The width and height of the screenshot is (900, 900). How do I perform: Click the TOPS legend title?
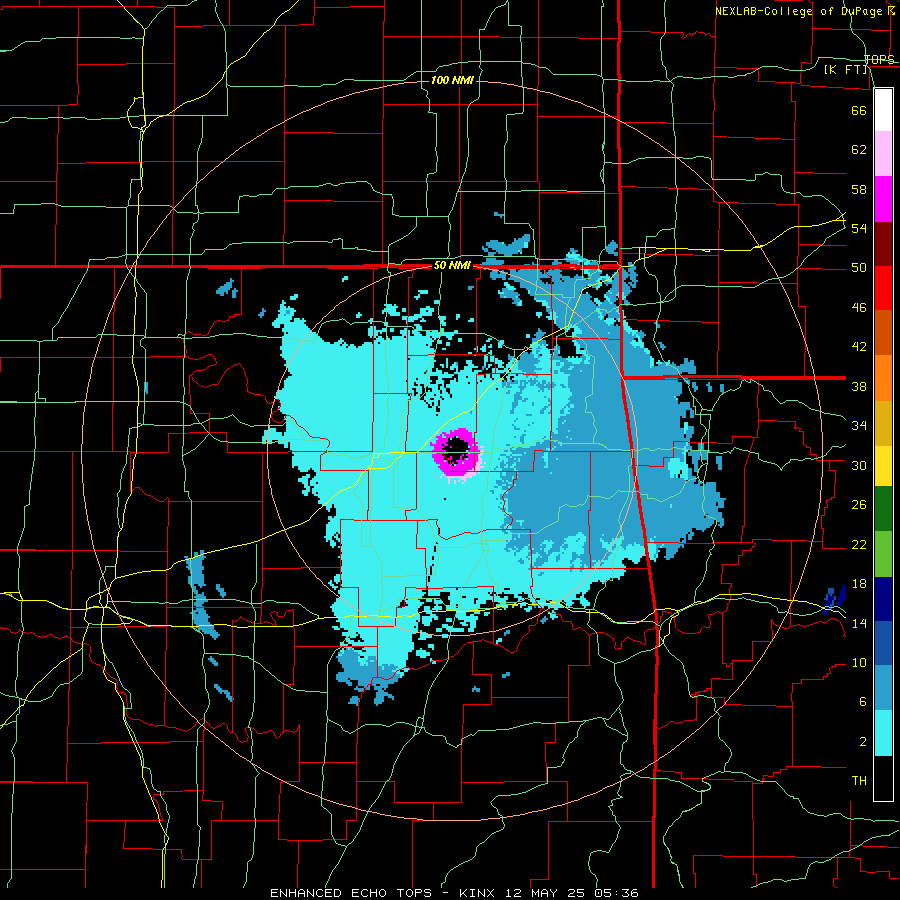point(879,59)
